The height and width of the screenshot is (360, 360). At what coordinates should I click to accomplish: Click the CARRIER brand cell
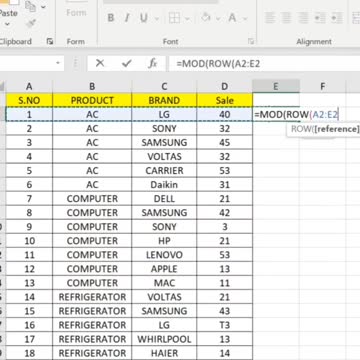[164, 170]
